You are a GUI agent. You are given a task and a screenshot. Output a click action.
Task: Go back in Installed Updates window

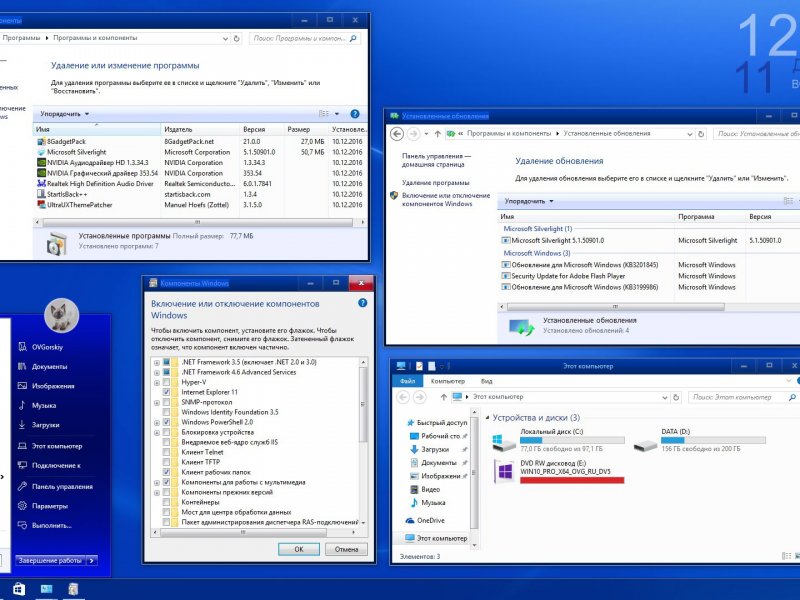(x=397, y=134)
